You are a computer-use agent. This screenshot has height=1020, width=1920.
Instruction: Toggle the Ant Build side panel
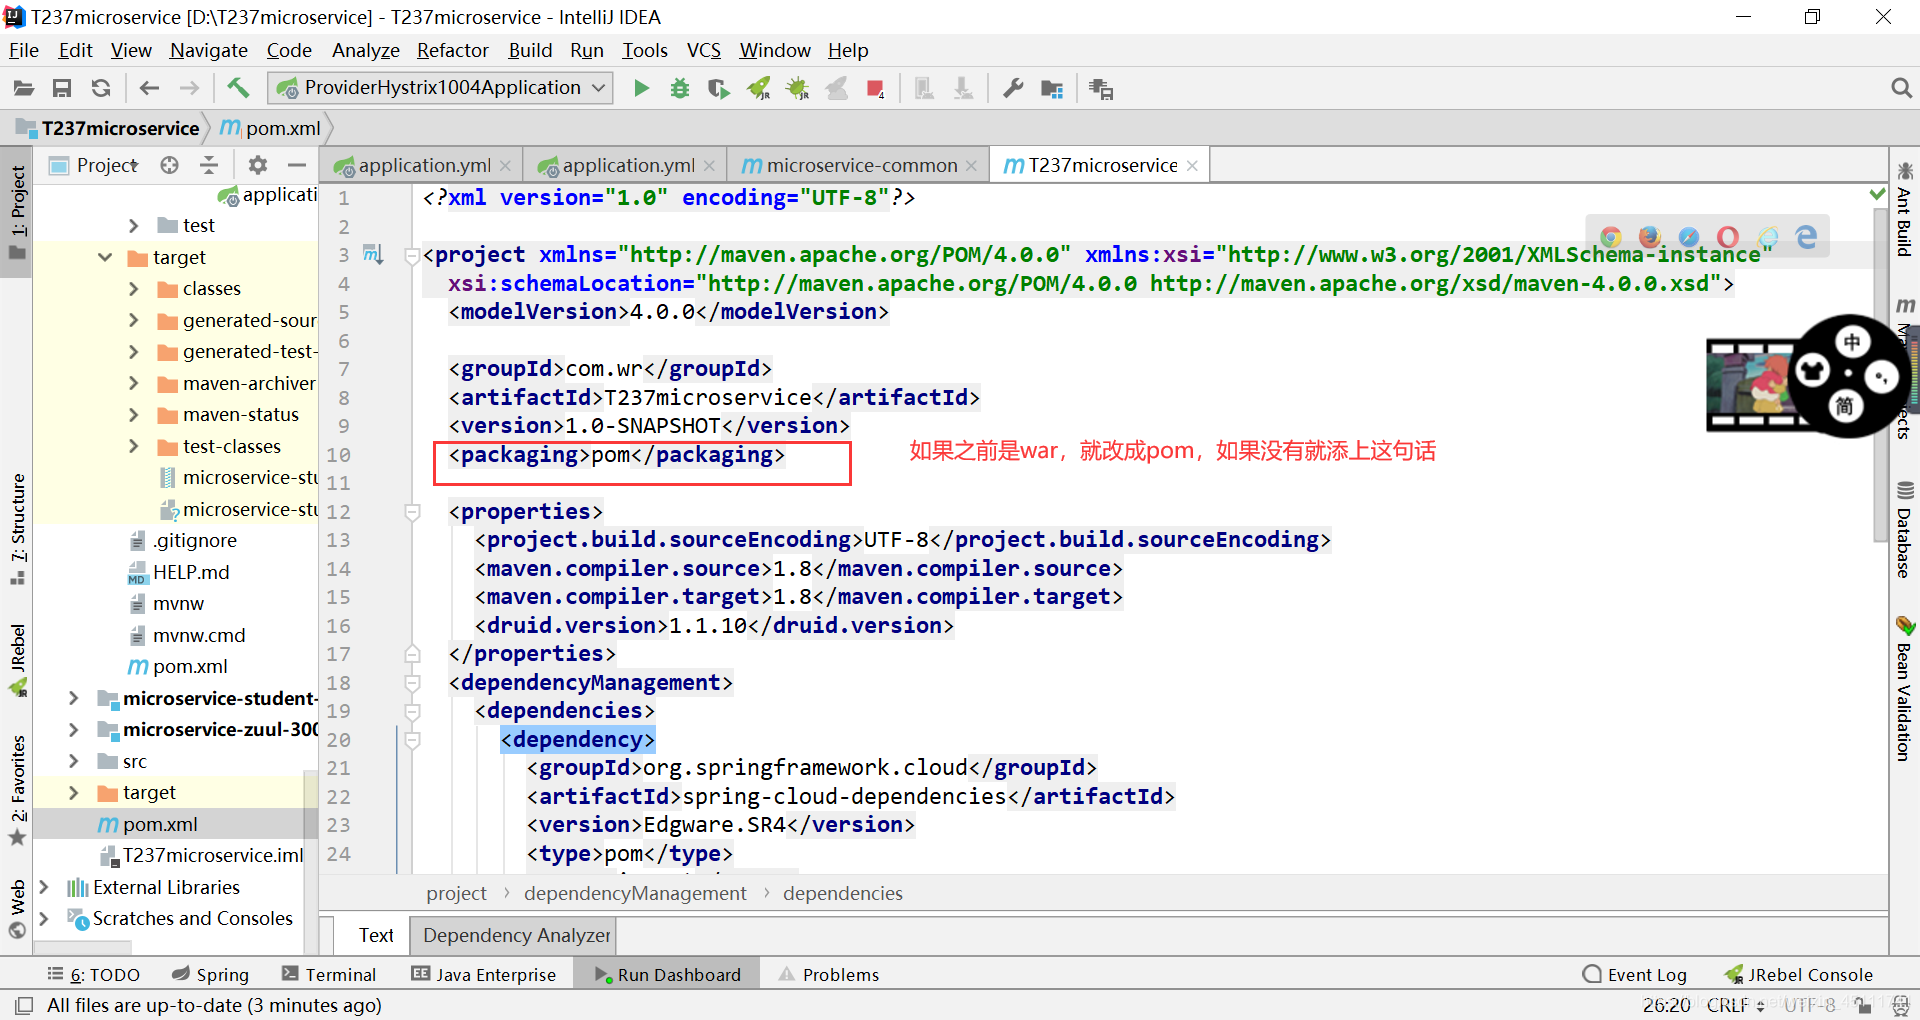(x=1904, y=209)
